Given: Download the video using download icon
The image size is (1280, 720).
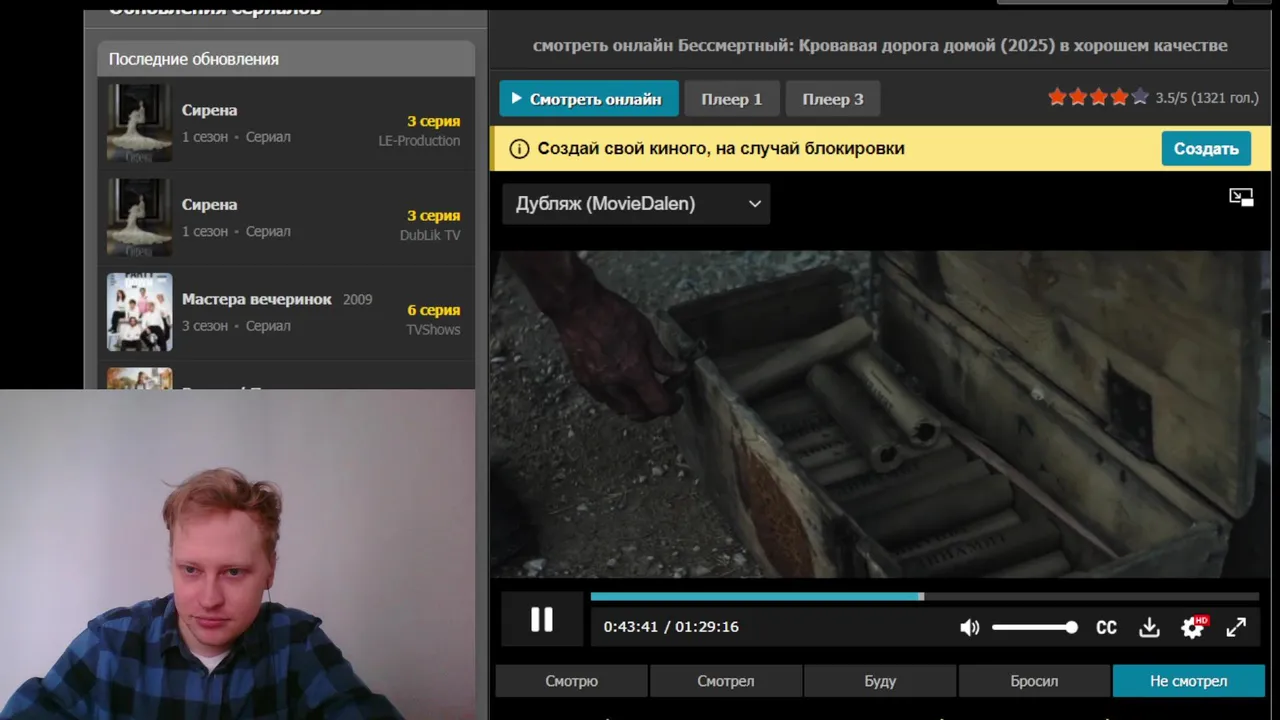Looking at the screenshot, I should pyautogui.click(x=1149, y=627).
